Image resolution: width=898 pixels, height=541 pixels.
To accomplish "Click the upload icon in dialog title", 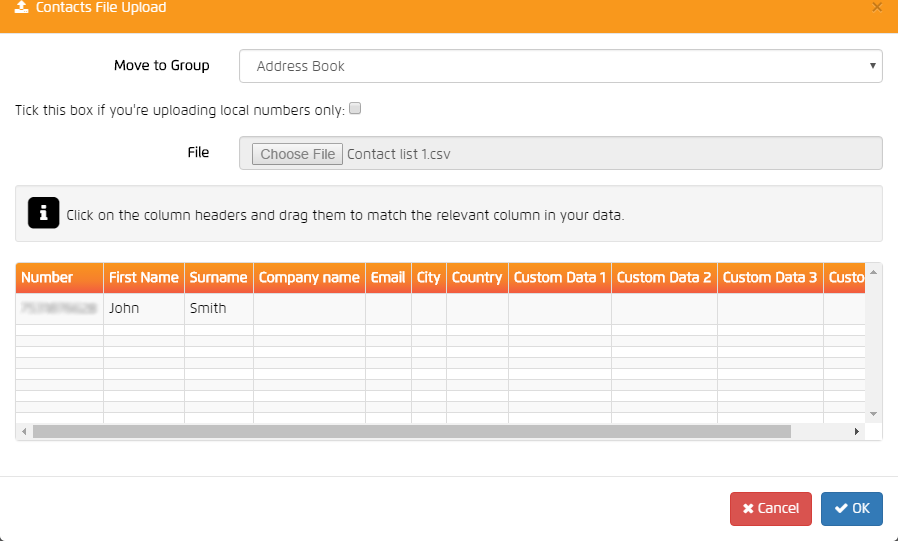I will 21,8.
